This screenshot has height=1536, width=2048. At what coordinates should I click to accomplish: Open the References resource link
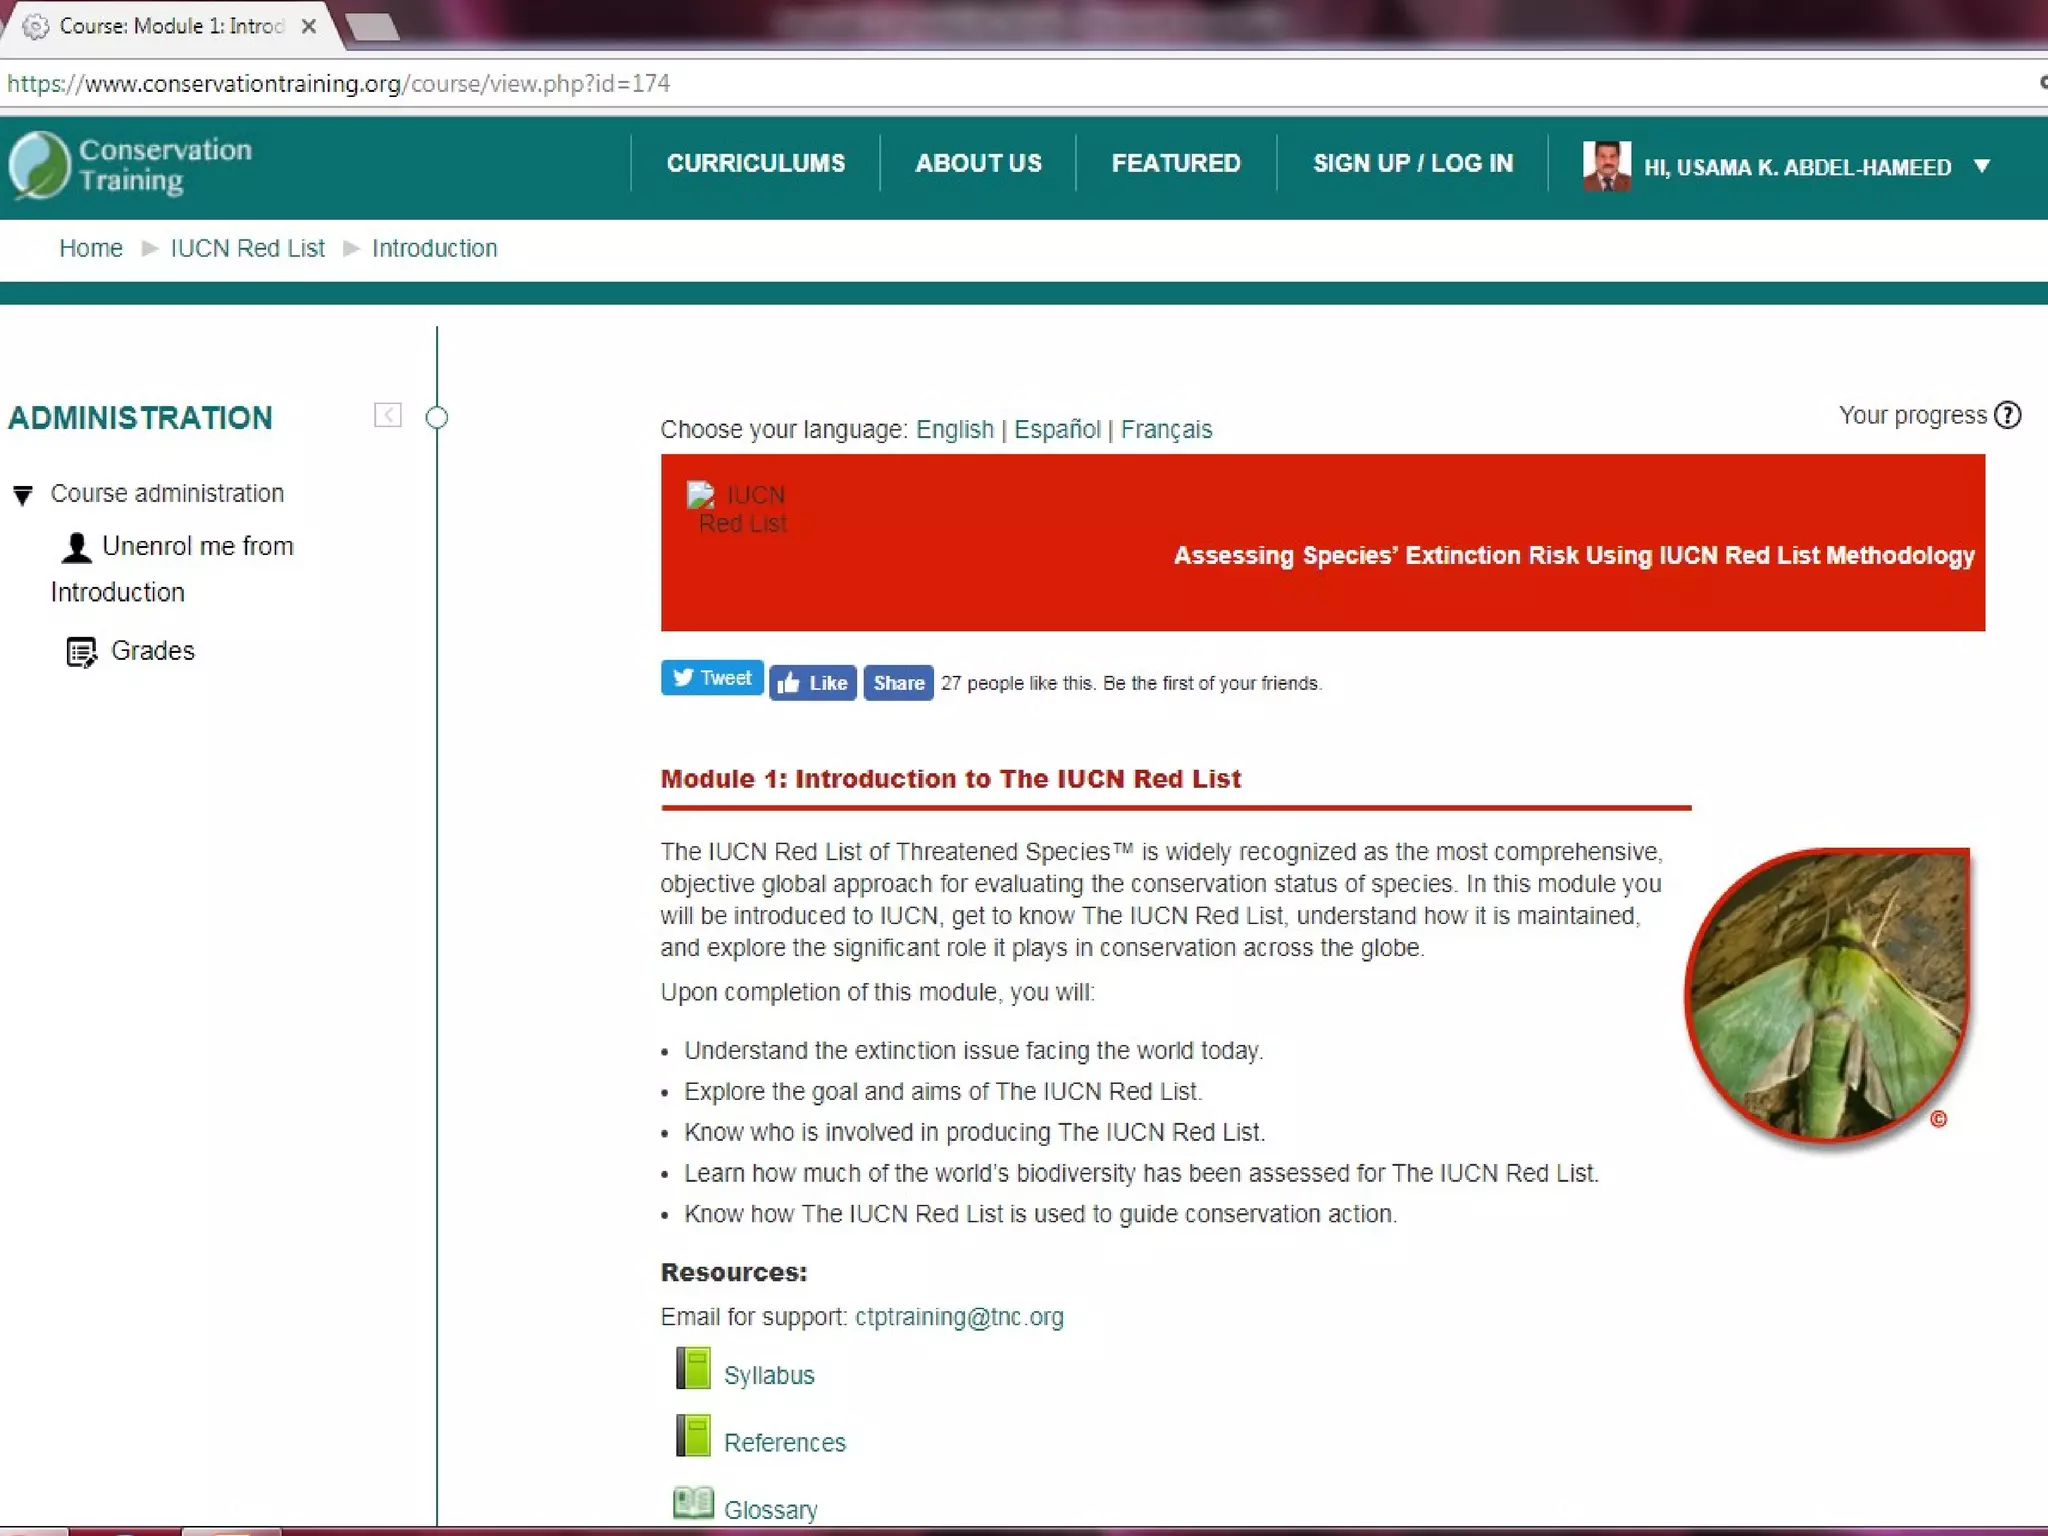[x=785, y=1443]
